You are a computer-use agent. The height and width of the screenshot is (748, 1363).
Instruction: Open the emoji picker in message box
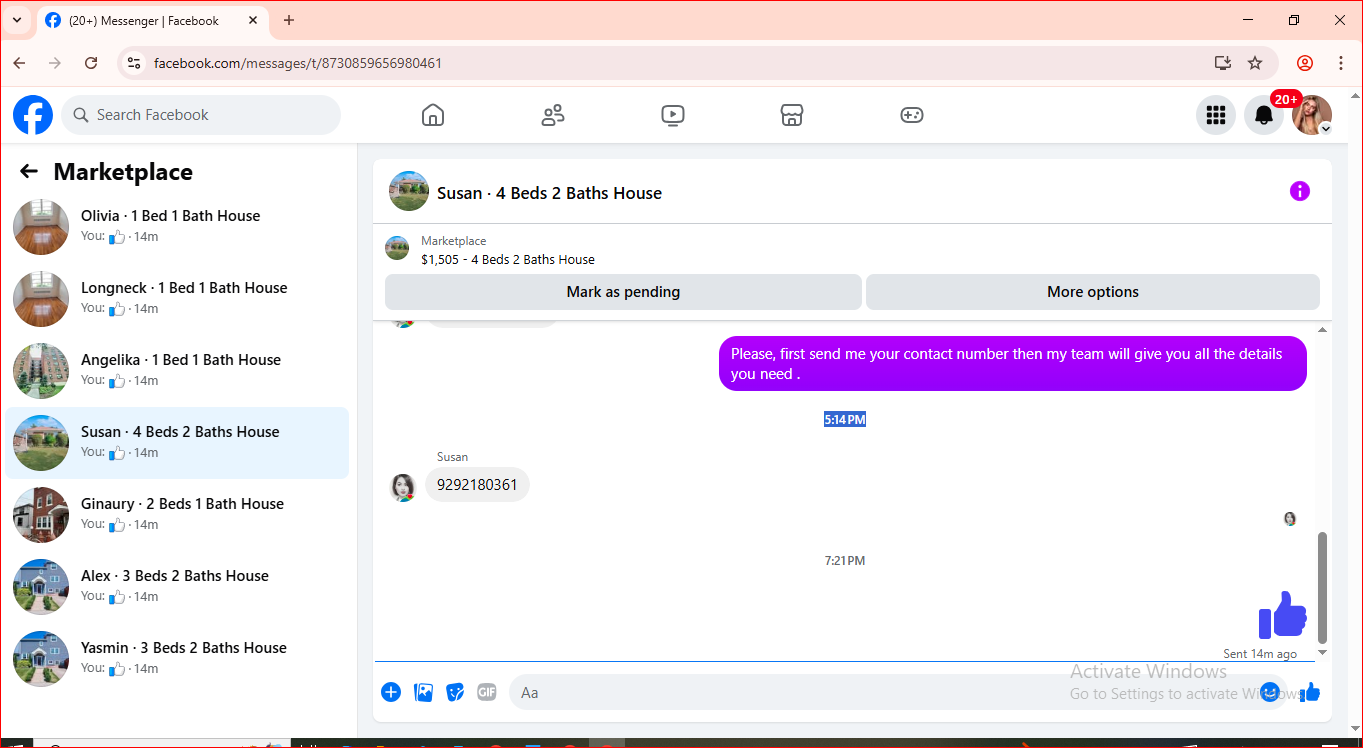point(1270,692)
